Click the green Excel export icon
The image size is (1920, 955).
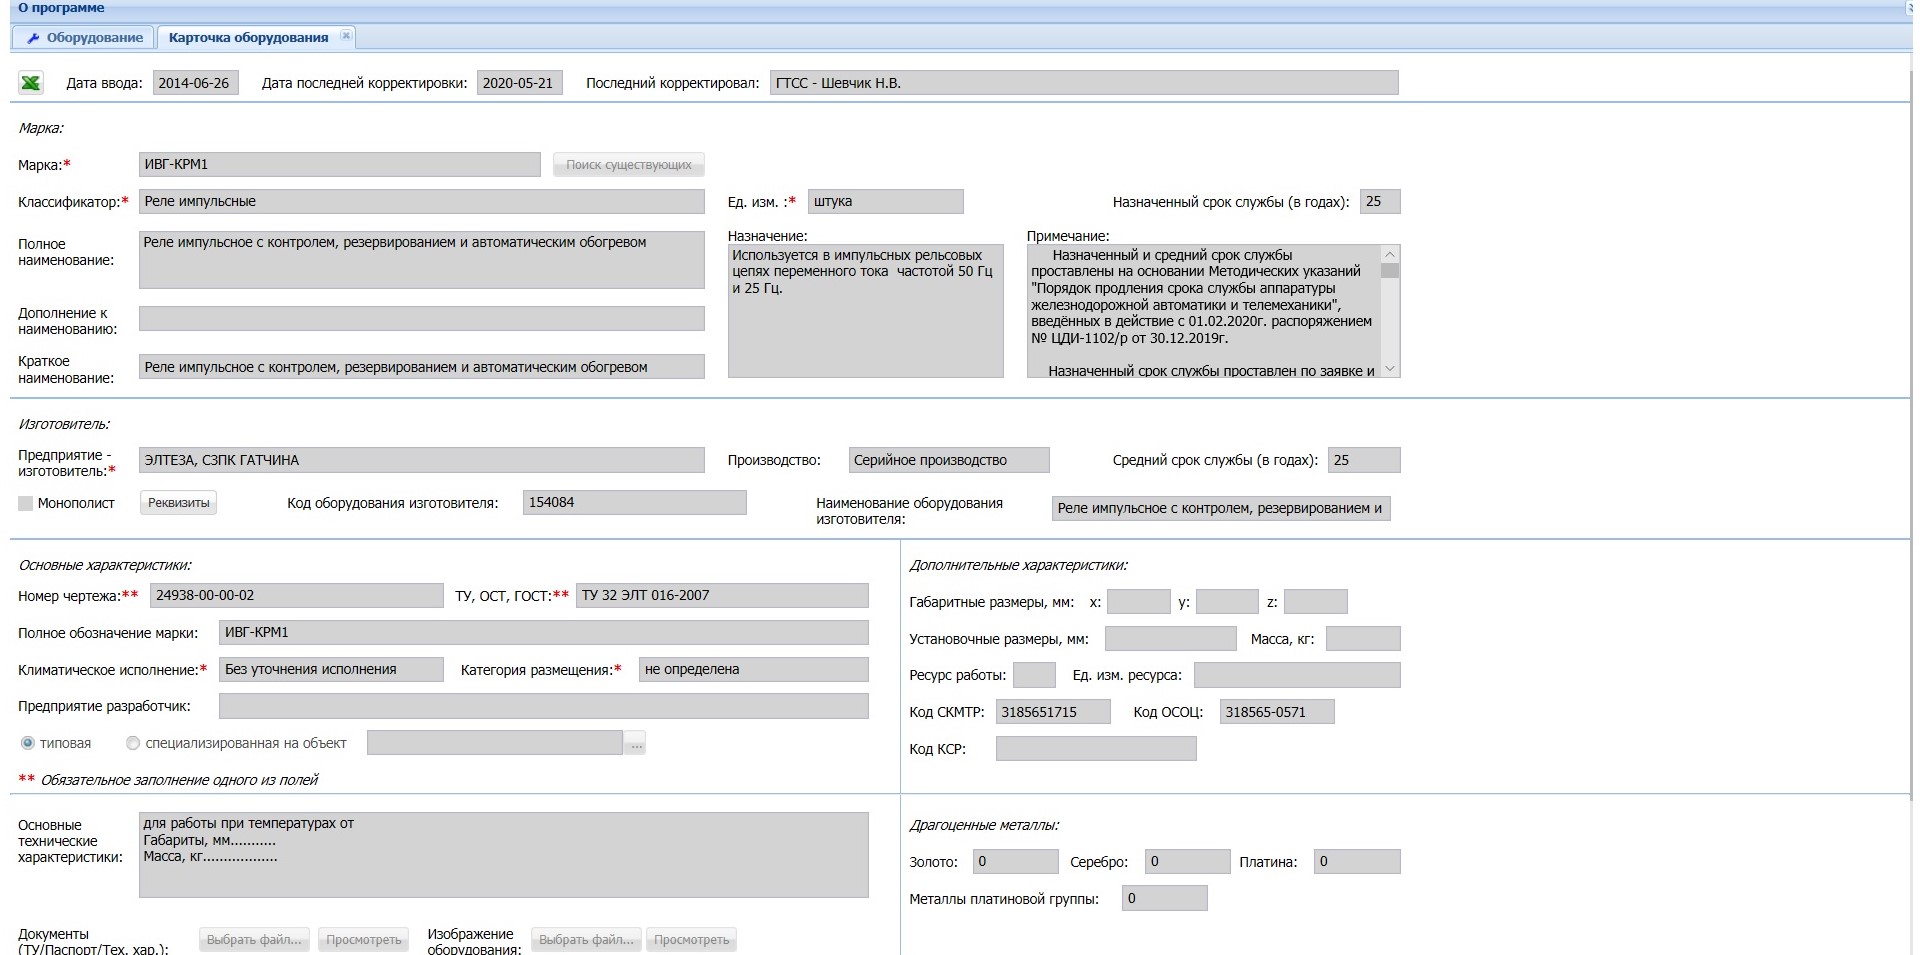[31, 83]
